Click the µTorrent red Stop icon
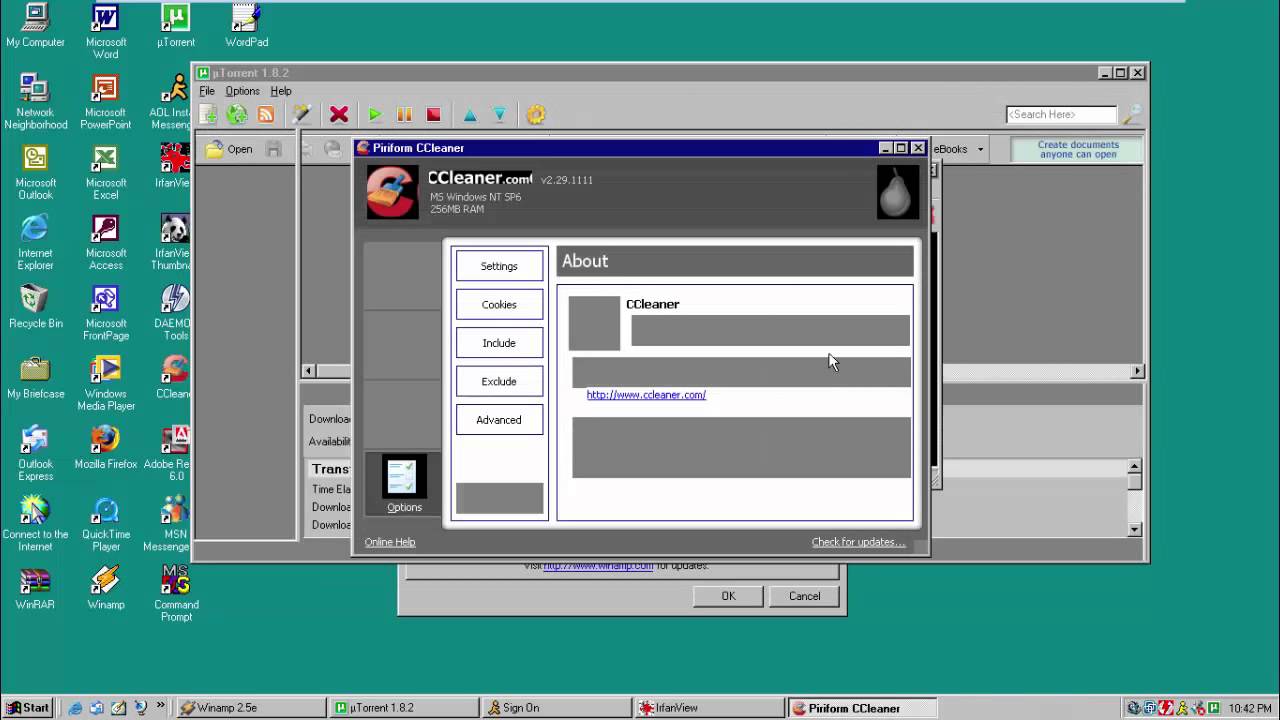 (x=433, y=115)
